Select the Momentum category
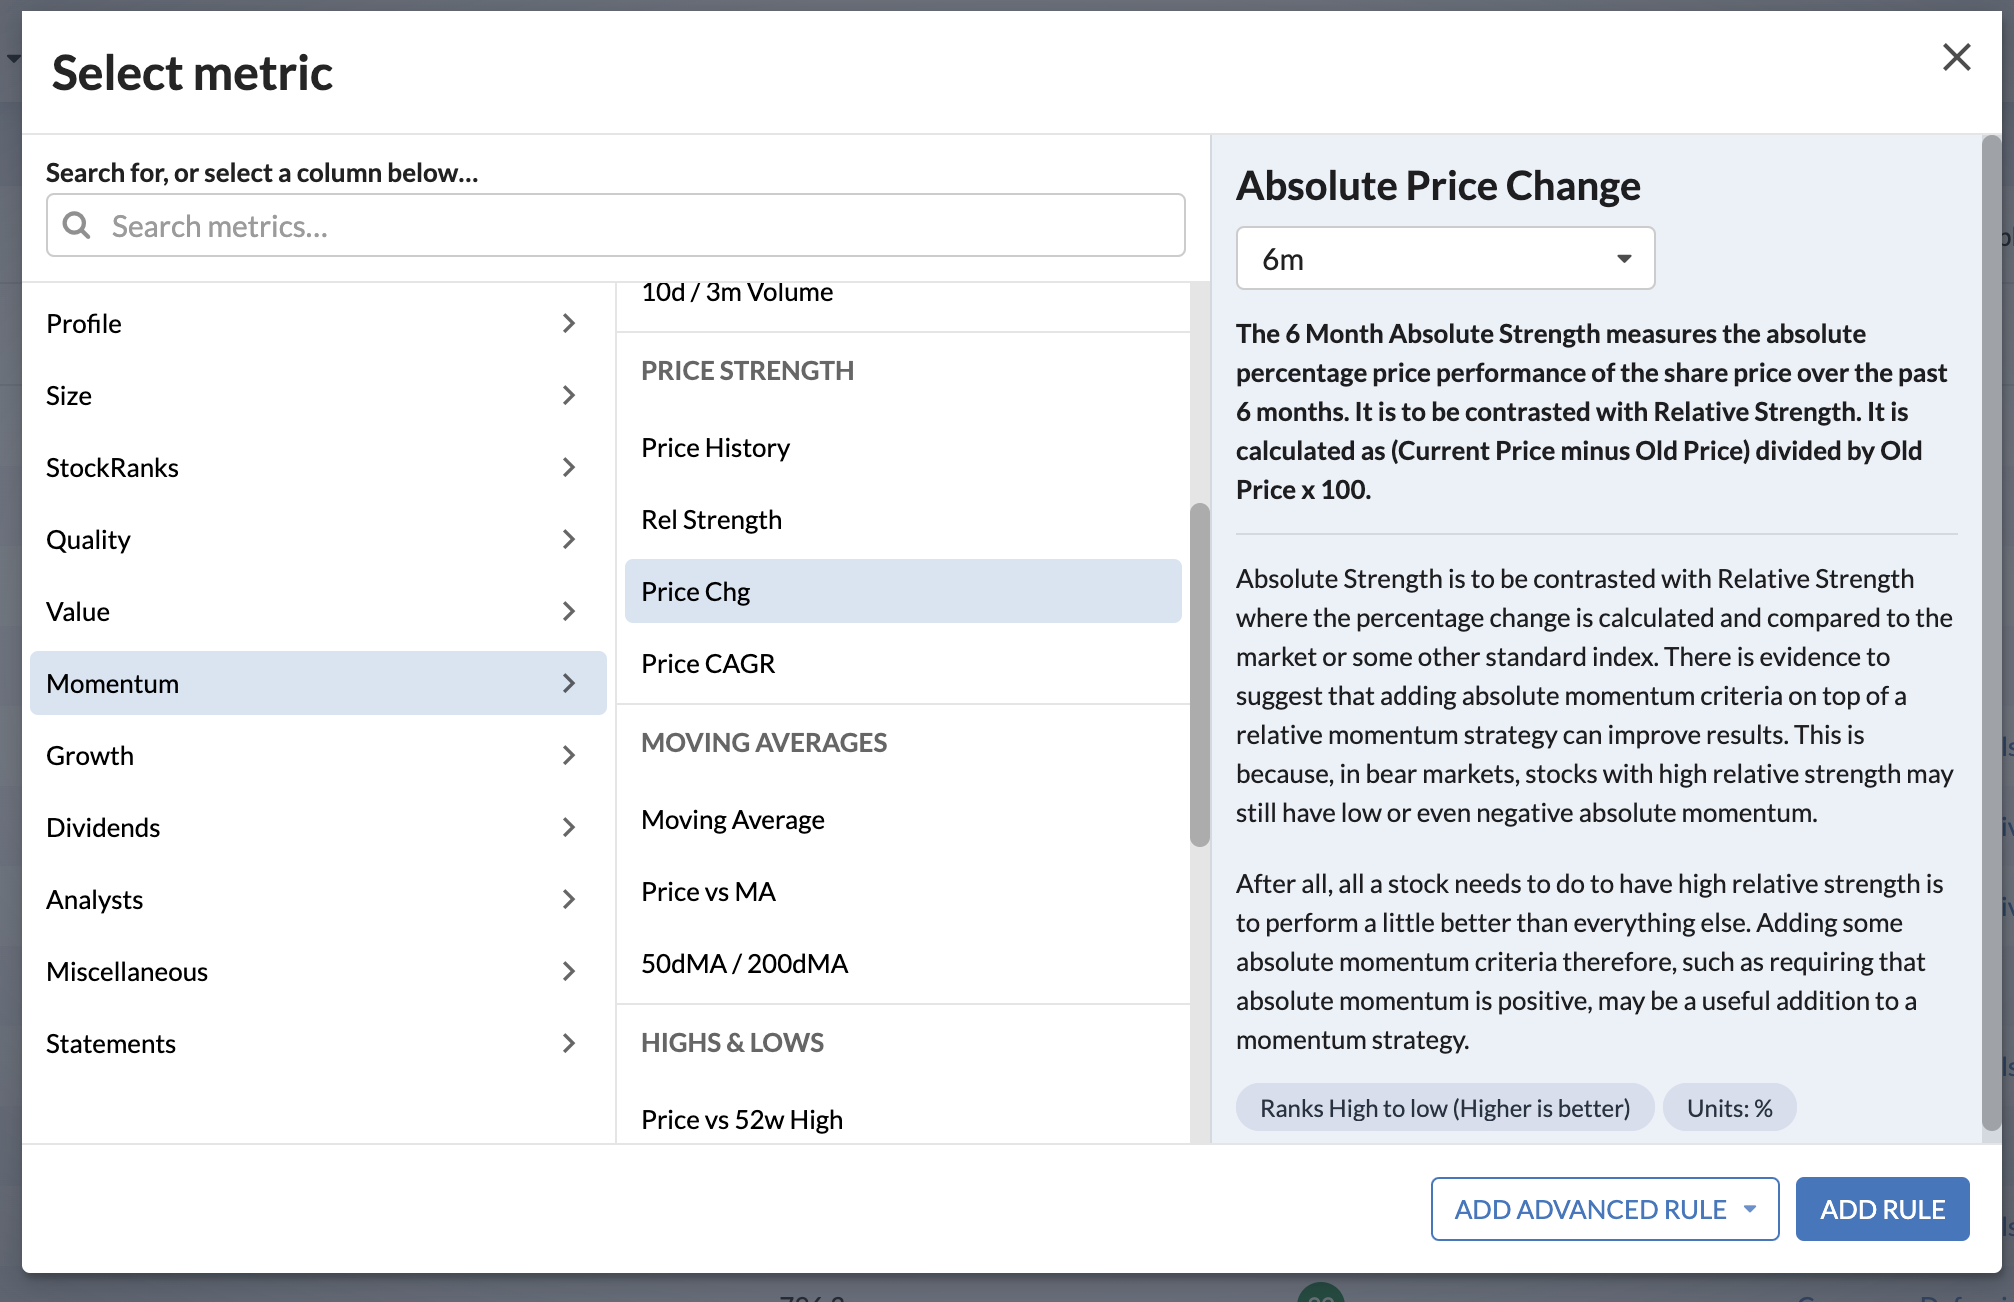Image resolution: width=2014 pixels, height=1302 pixels. [x=318, y=683]
